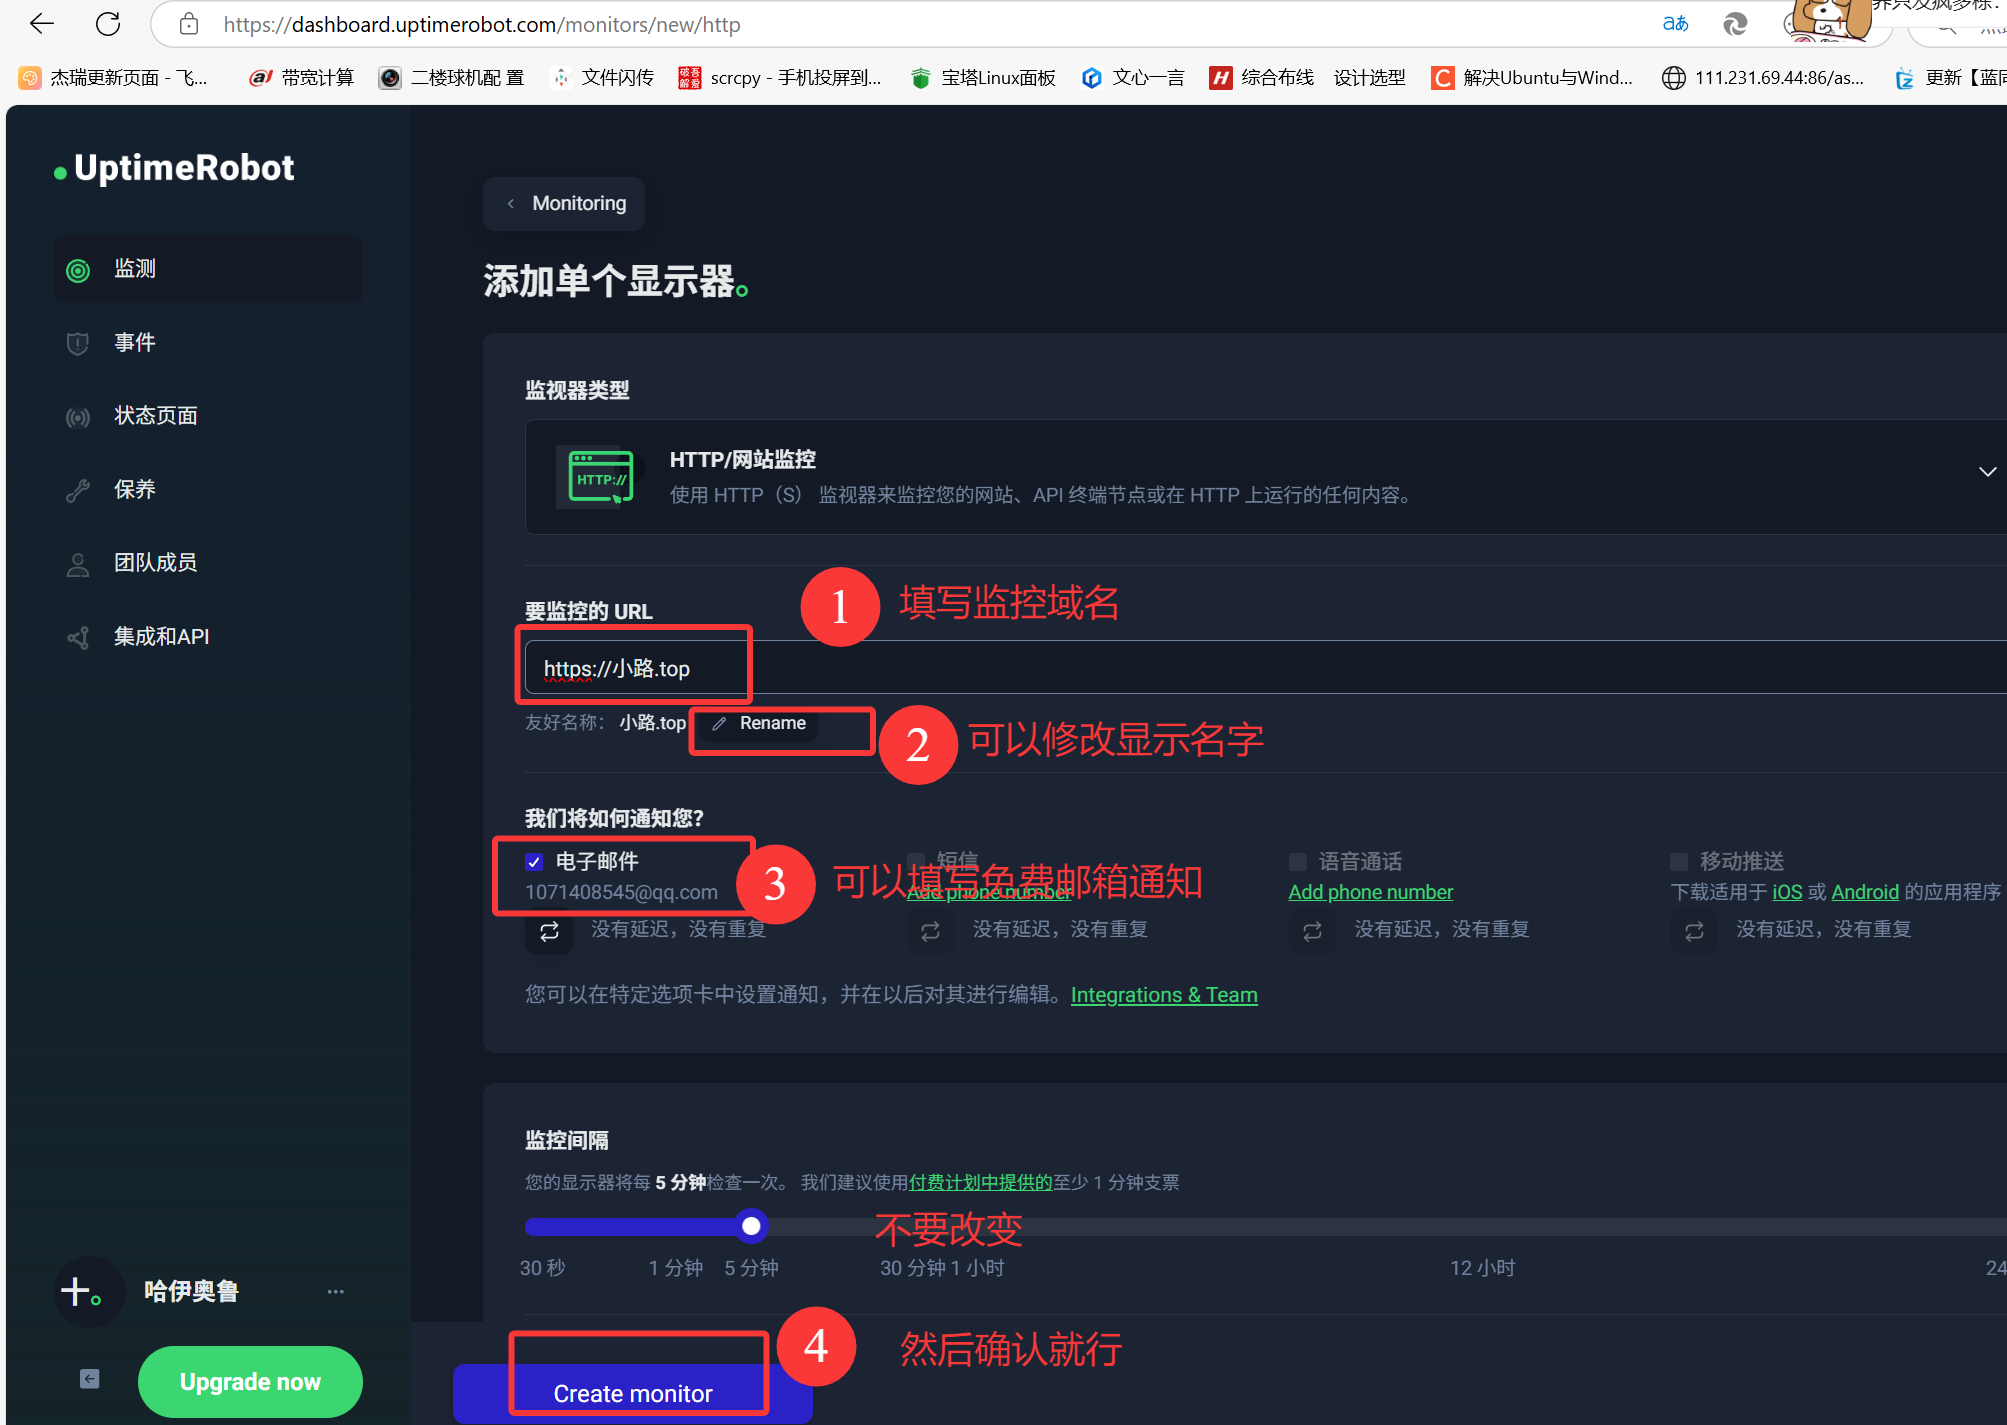Open the Android app link

coord(1865,892)
